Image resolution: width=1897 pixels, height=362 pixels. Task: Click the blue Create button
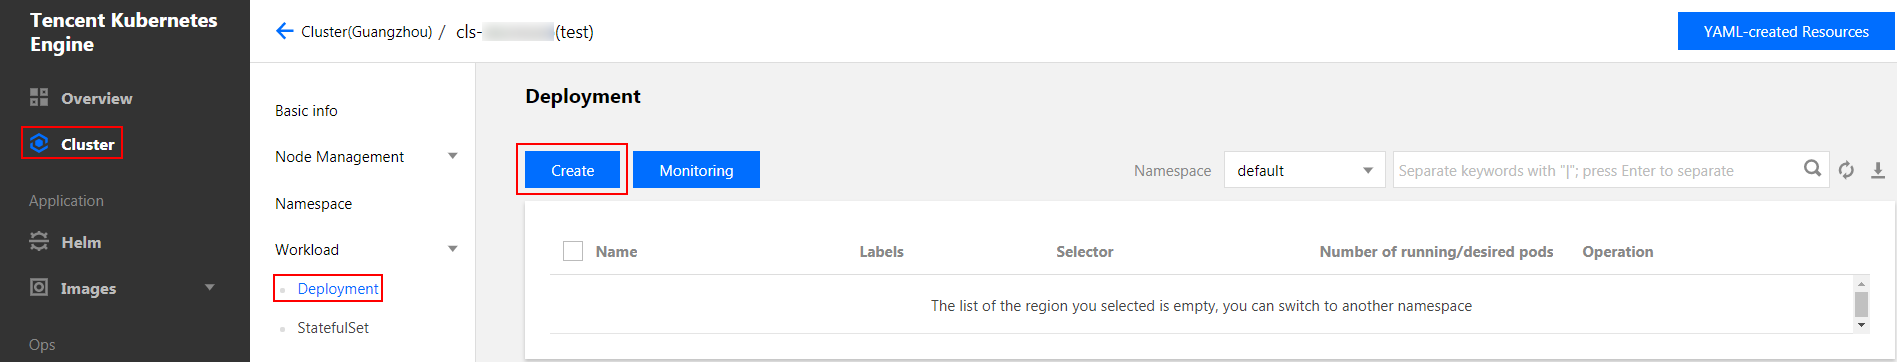tap(572, 170)
